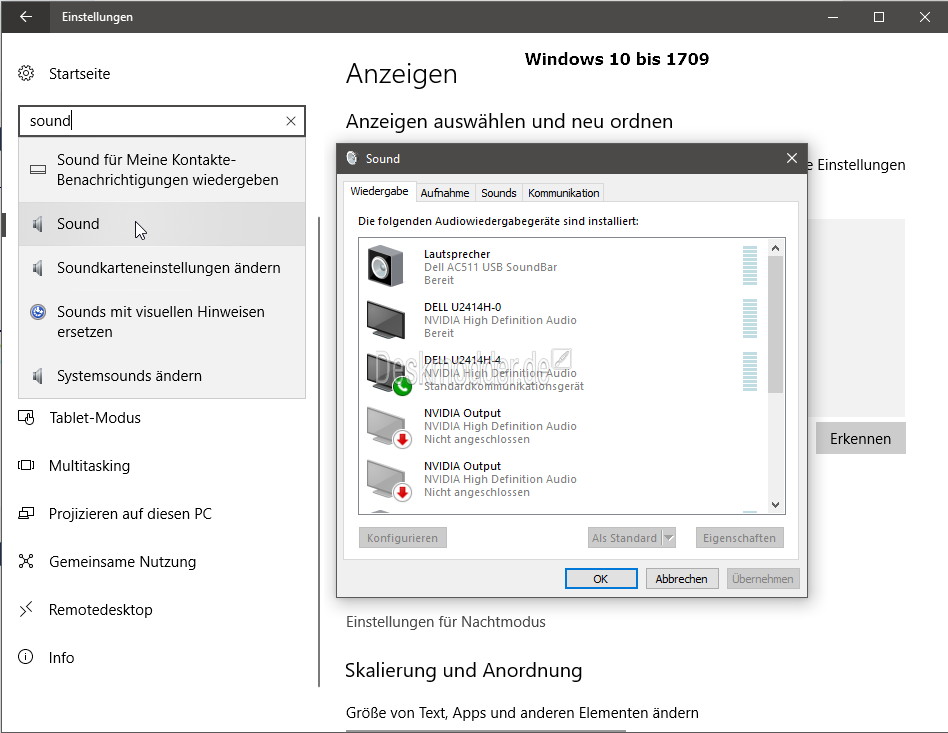Open Tablet-Modus via its sidebar icon
The height and width of the screenshot is (733, 948).
click(x=26, y=417)
